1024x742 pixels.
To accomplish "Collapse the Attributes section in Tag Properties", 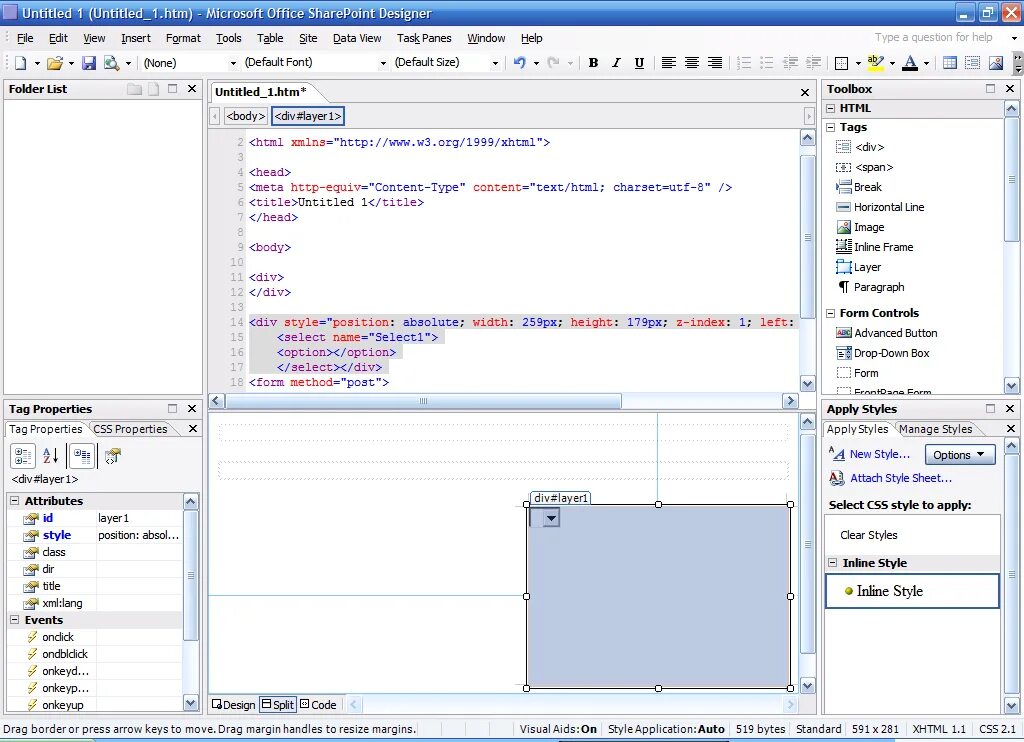I will 17,500.
